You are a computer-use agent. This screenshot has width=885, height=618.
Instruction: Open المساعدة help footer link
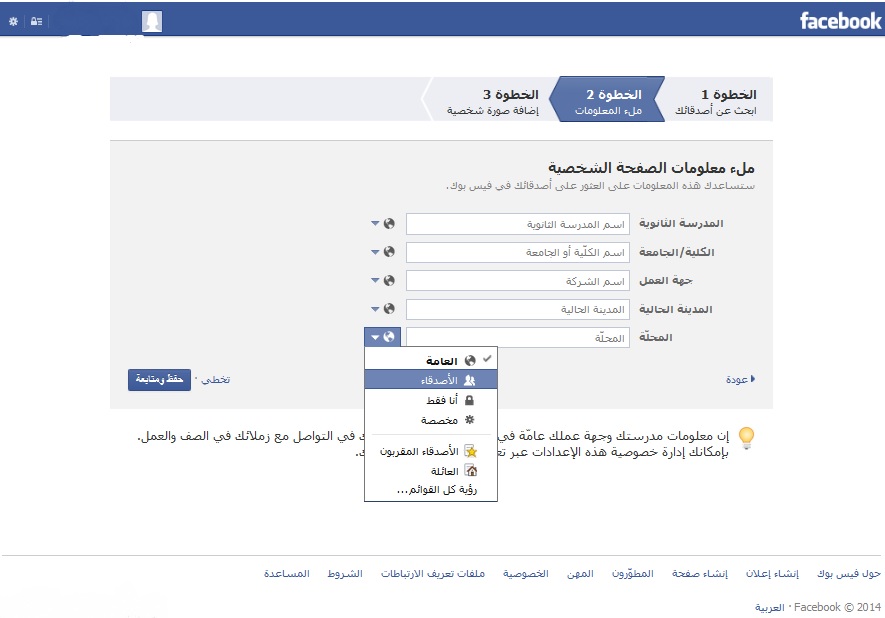tap(287, 573)
